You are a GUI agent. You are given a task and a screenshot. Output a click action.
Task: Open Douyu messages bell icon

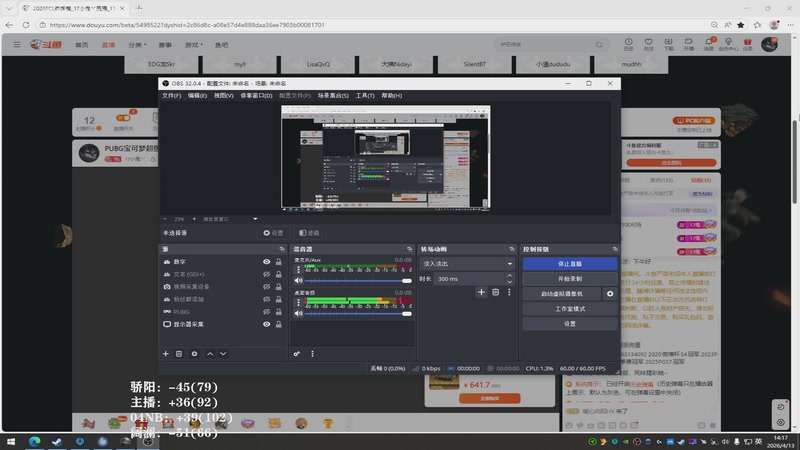click(709, 44)
